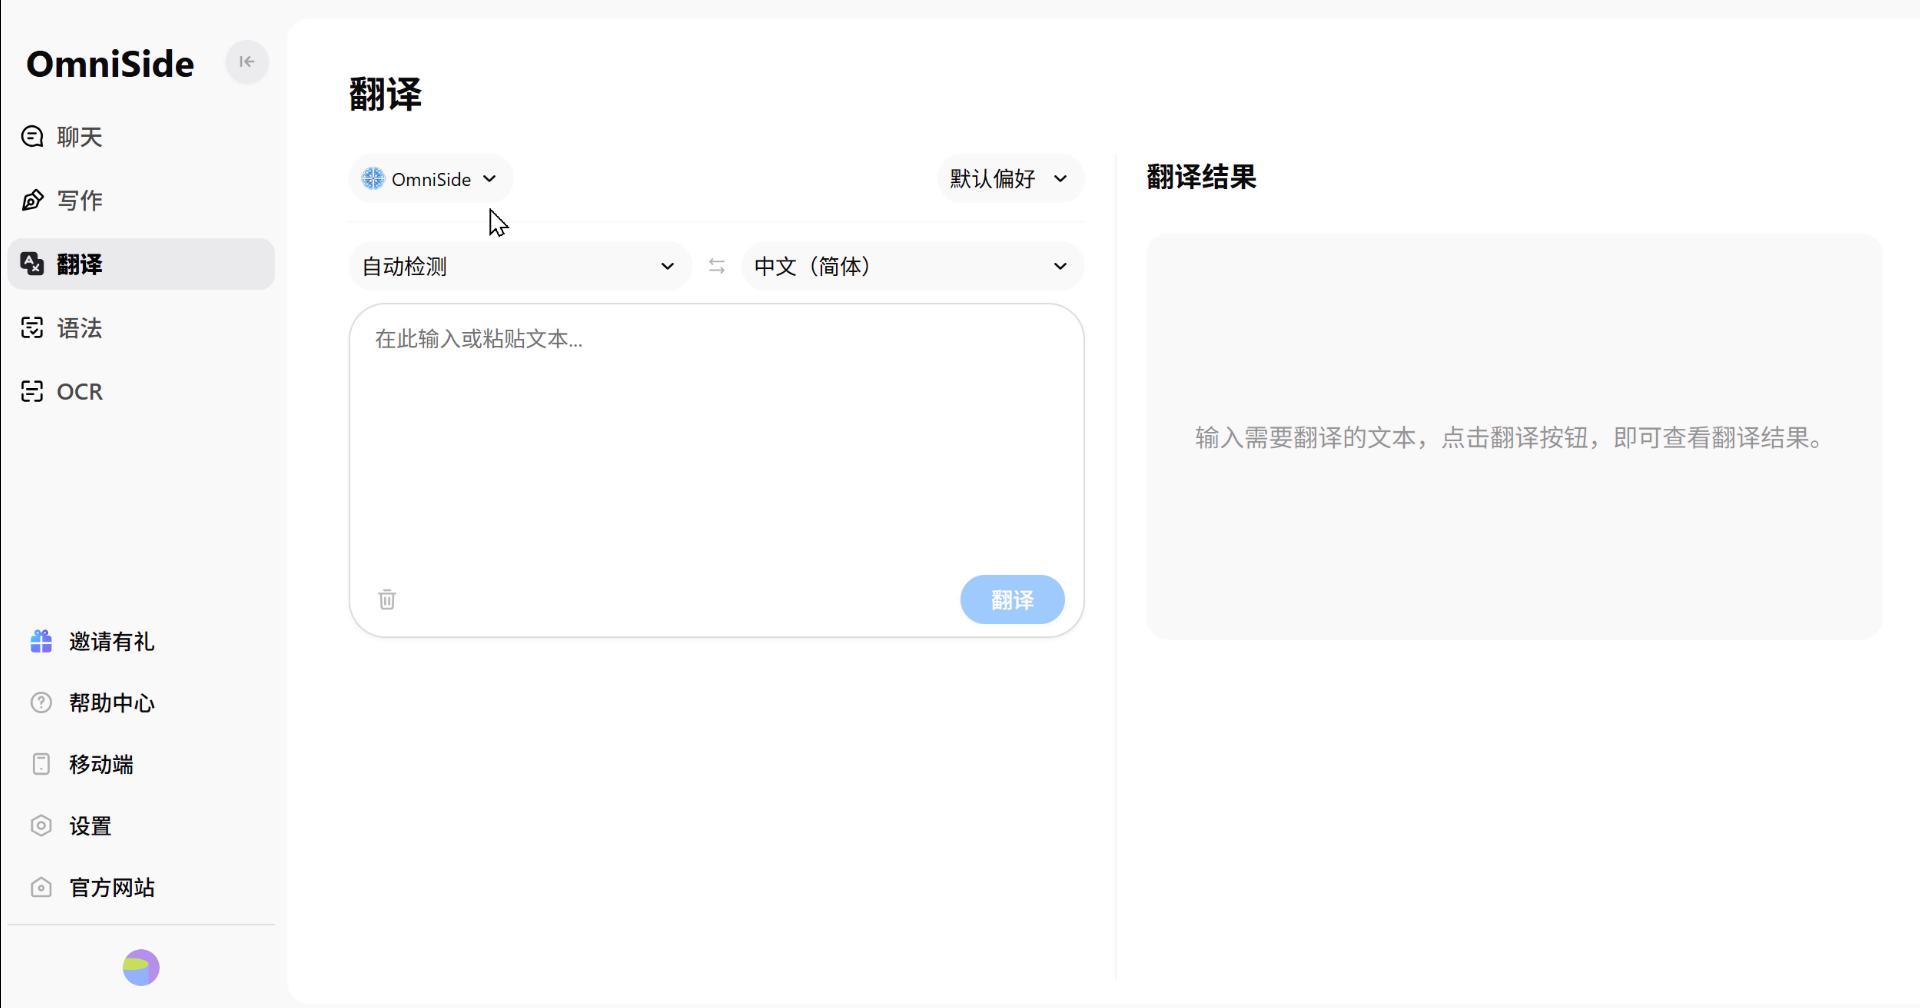Open the 中文（简体）target language dropdown

(x=911, y=267)
